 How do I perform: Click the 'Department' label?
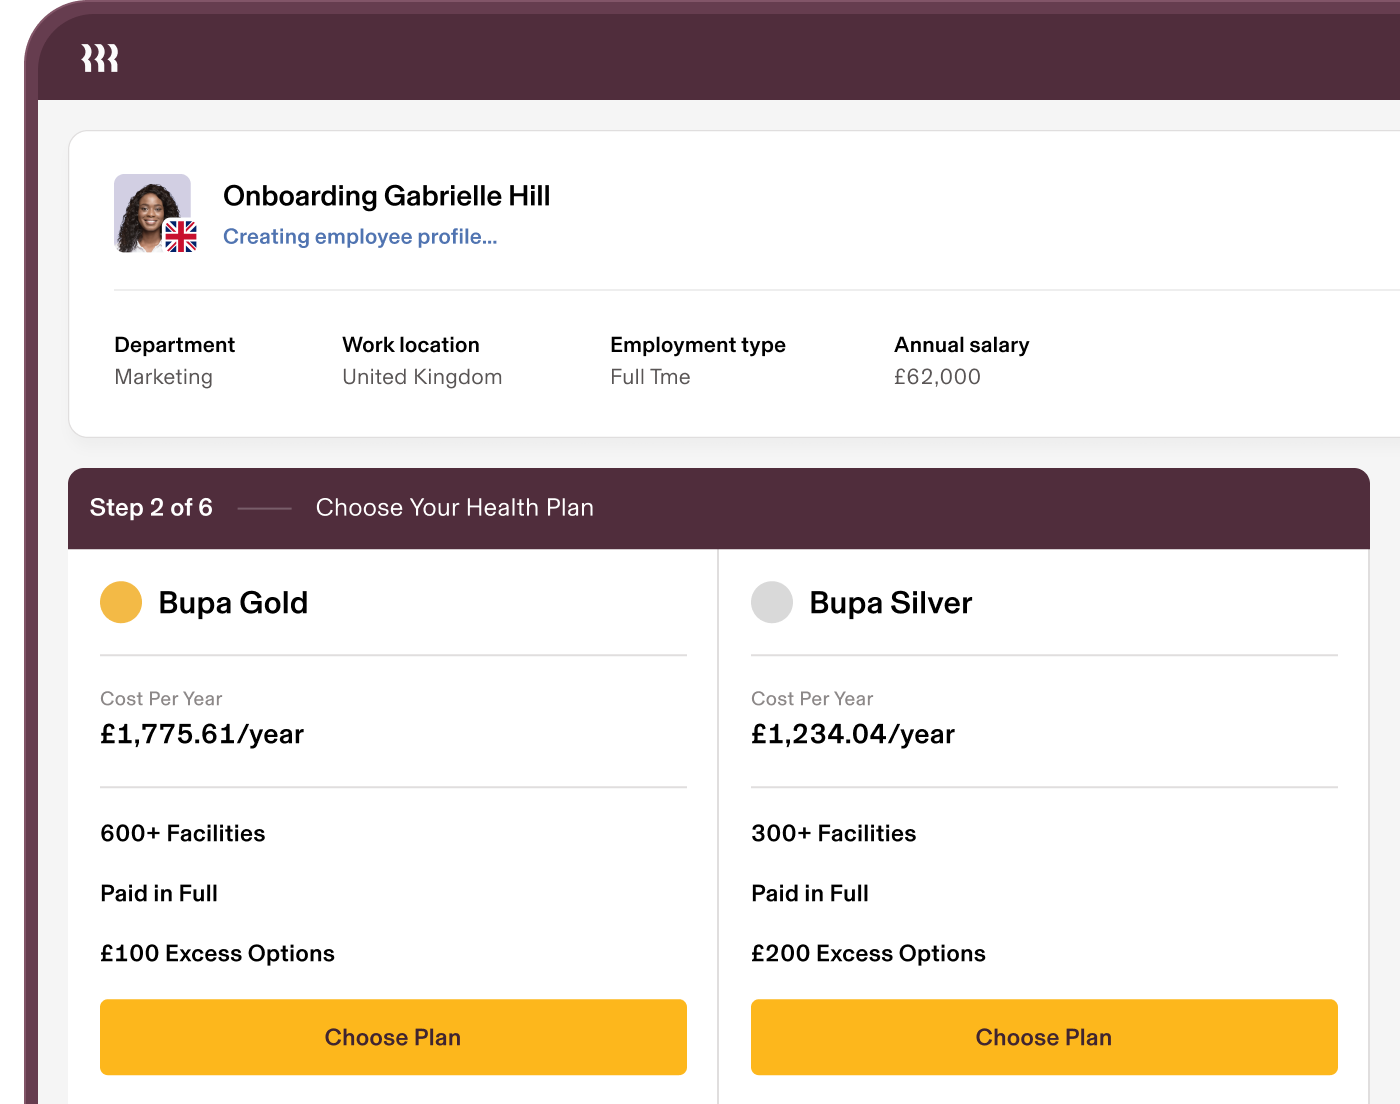[x=175, y=345]
